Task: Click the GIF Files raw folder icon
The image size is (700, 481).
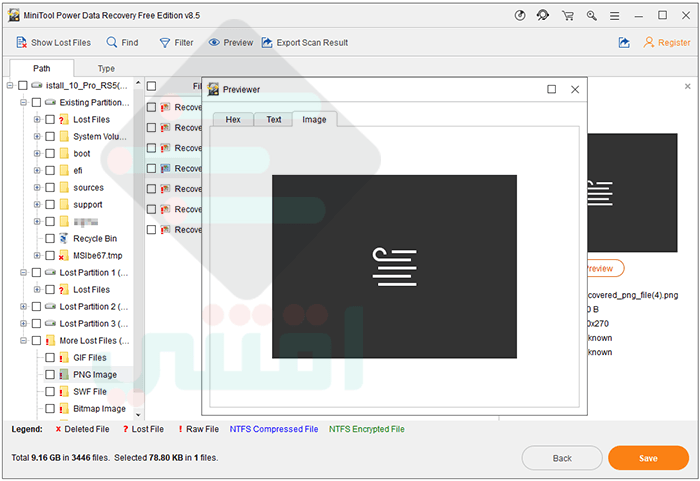Action: point(64,357)
